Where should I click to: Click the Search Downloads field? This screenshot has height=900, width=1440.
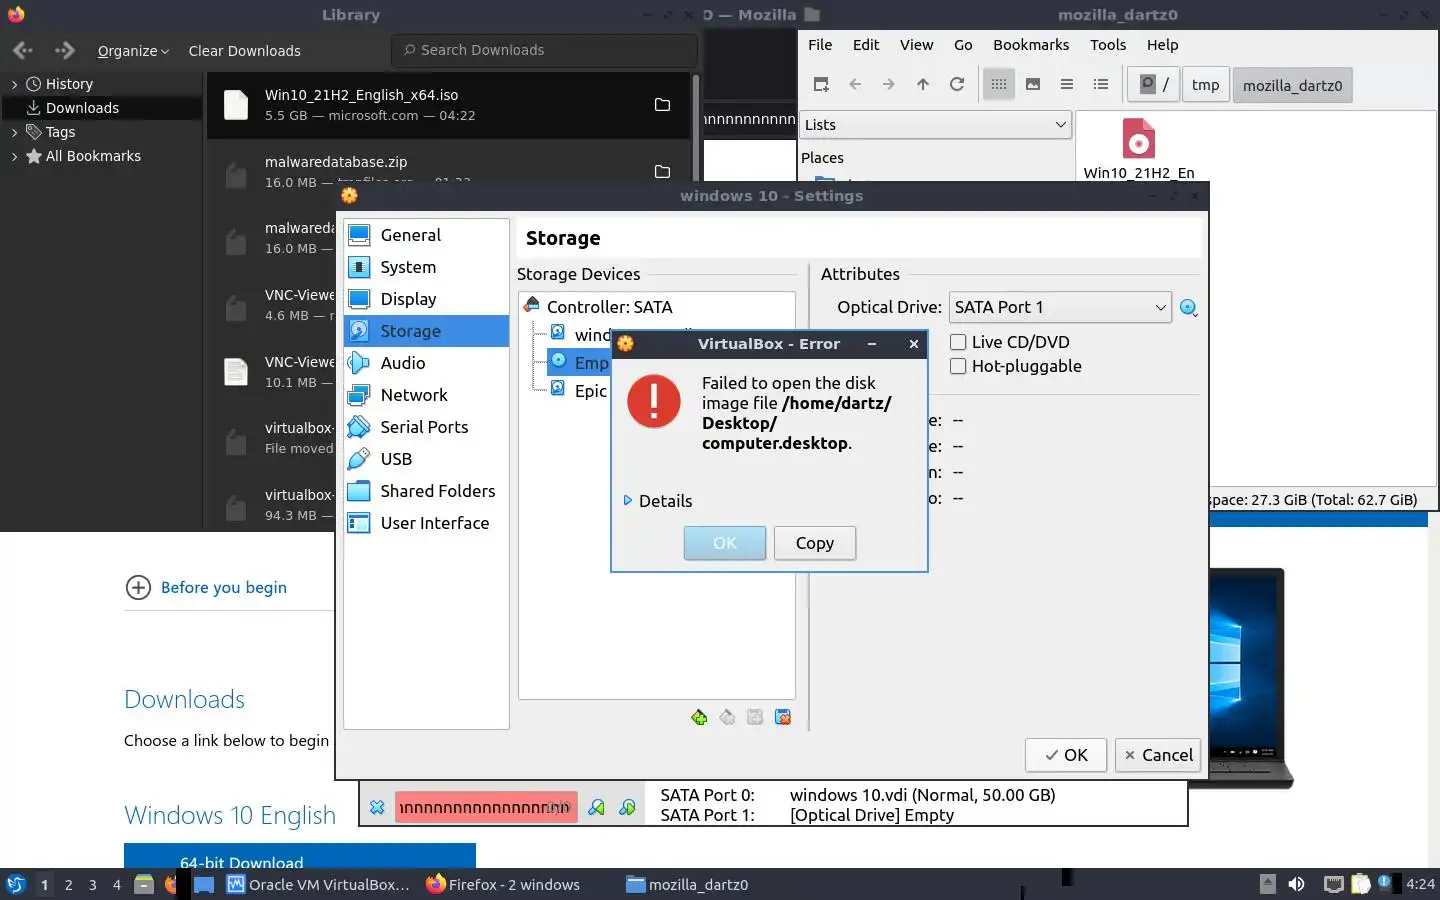click(x=544, y=50)
